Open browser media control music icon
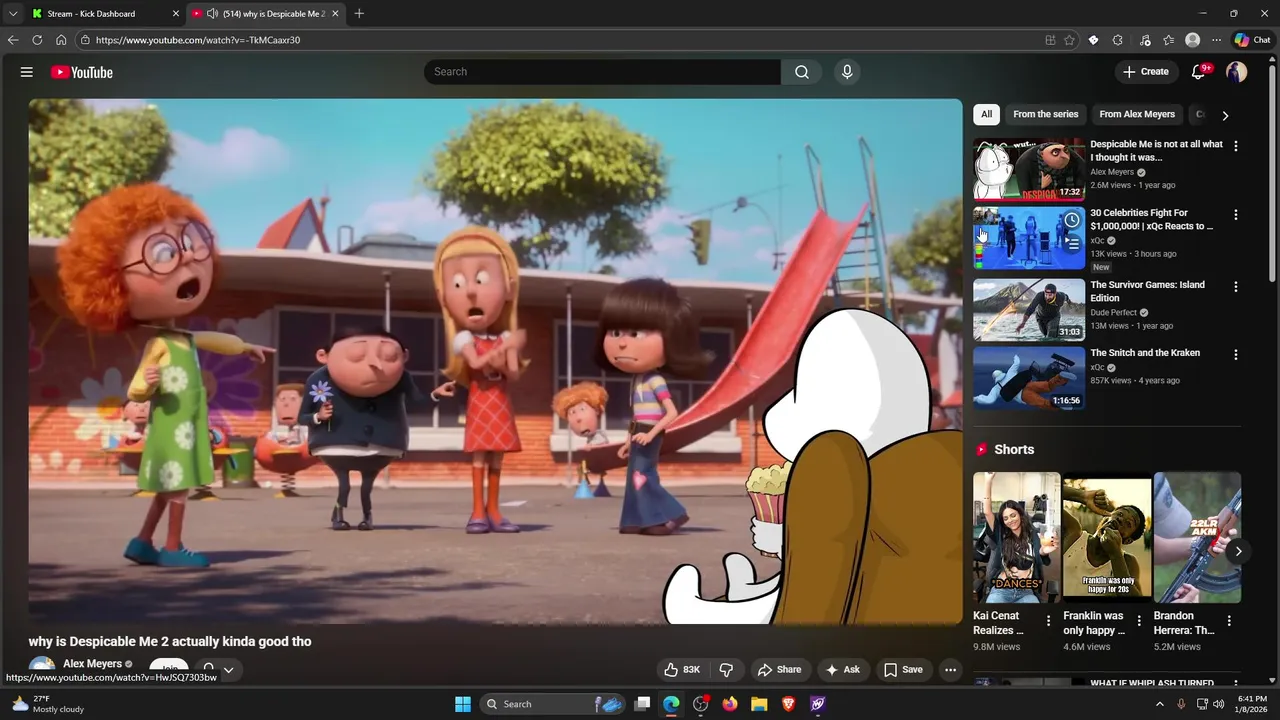 pyautogui.click(x=1144, y=40)
